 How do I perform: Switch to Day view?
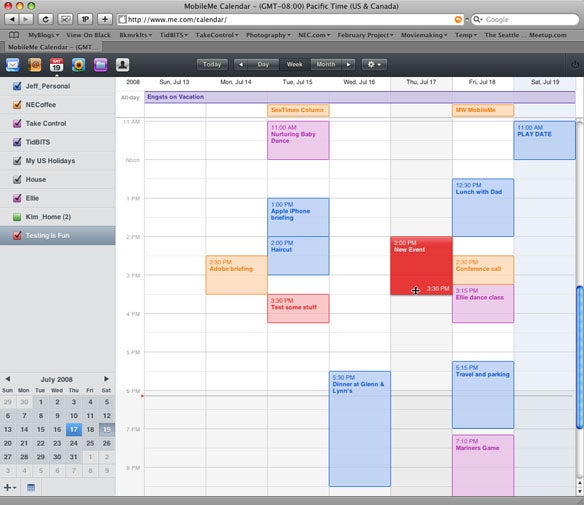[x=263, y=64]
